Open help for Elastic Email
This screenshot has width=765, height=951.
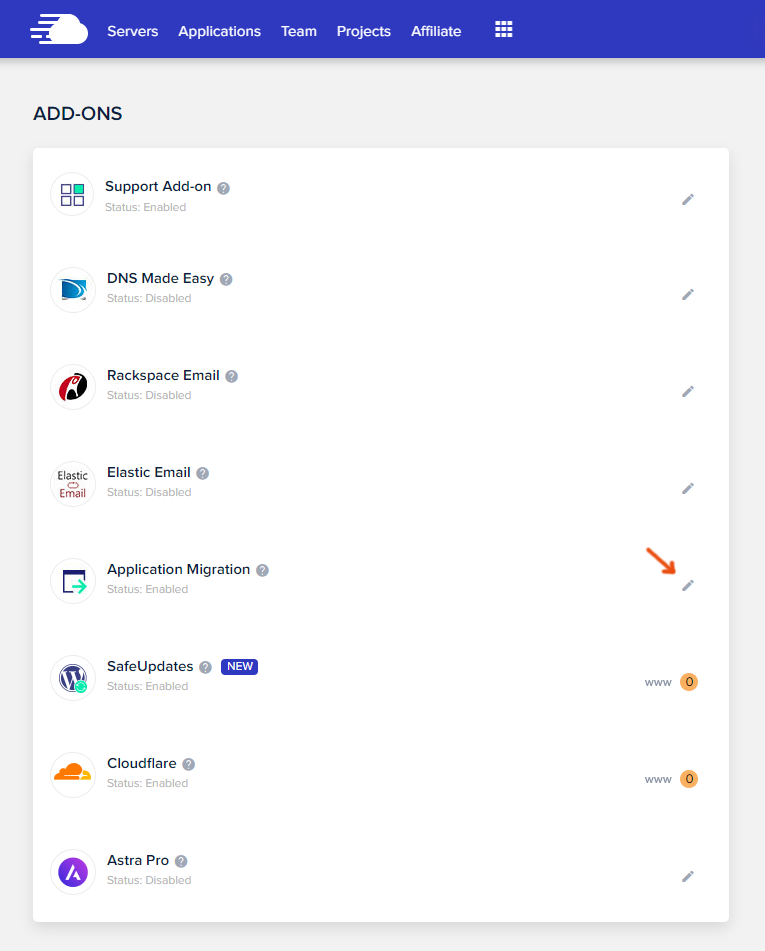(203, 473)
